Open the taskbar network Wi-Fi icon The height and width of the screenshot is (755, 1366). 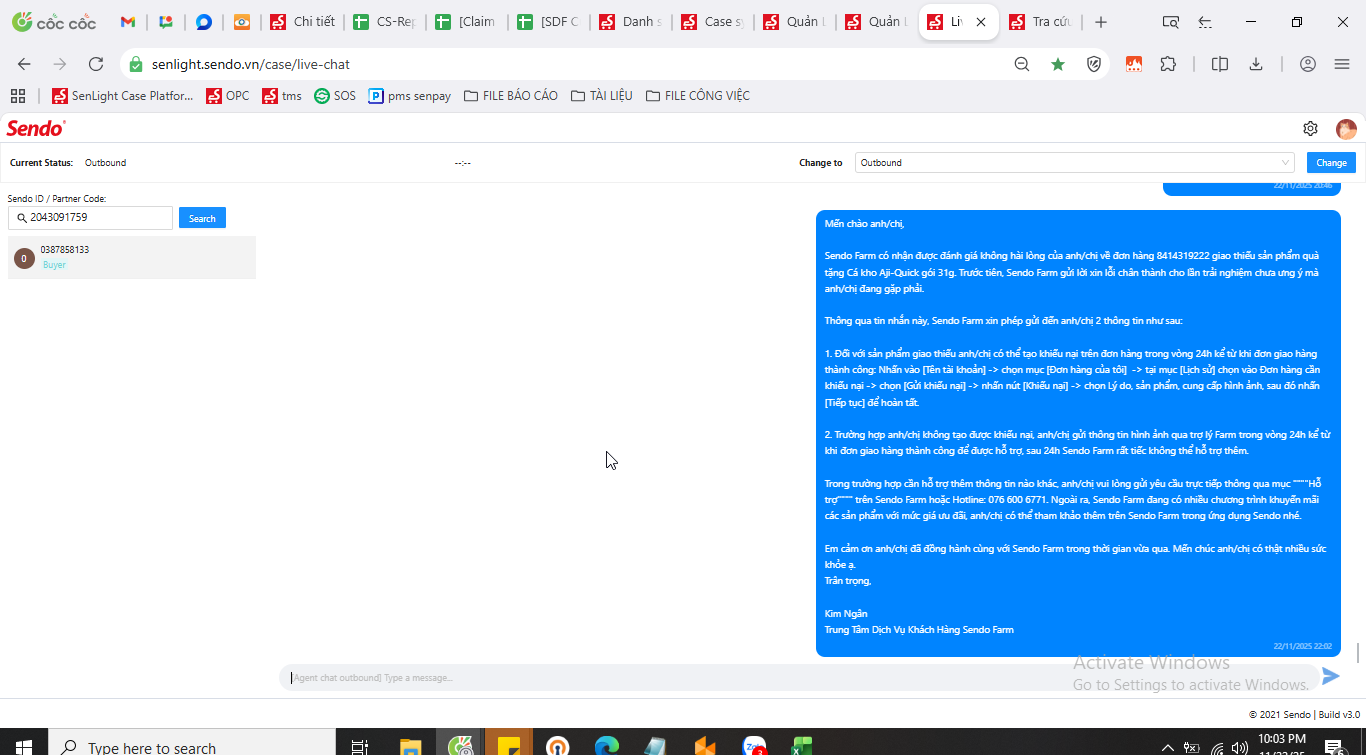(x=1217, y=747)
